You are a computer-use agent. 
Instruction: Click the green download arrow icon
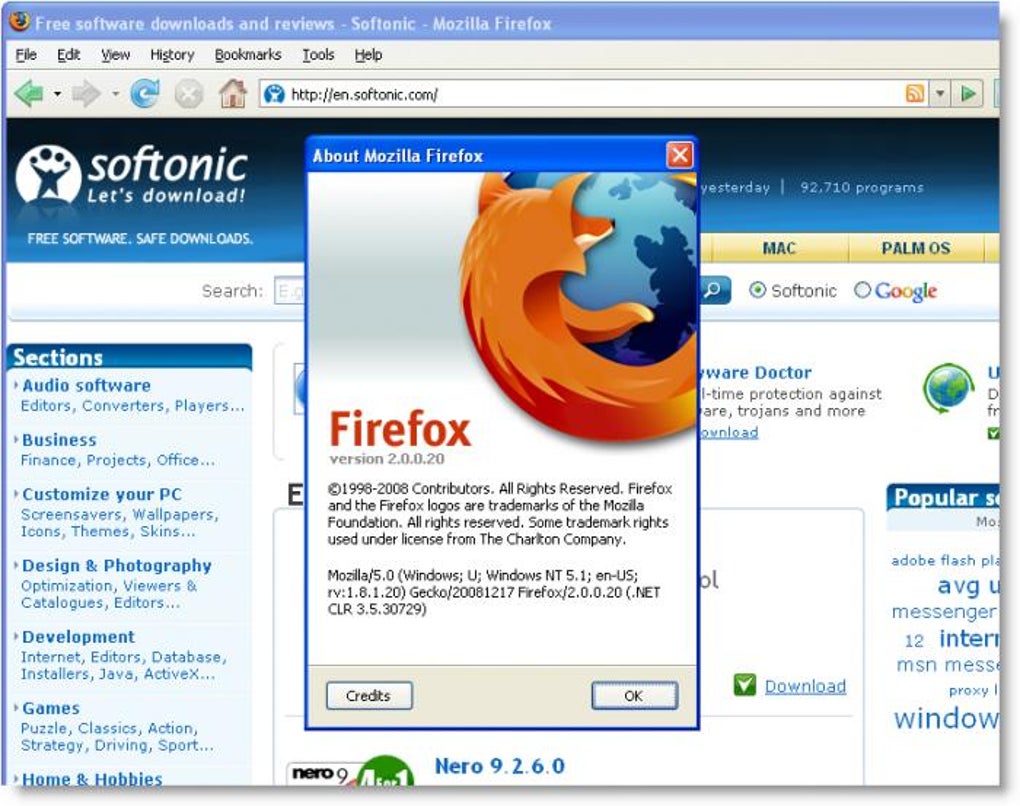pyautogui.click(x=745, y=685)
